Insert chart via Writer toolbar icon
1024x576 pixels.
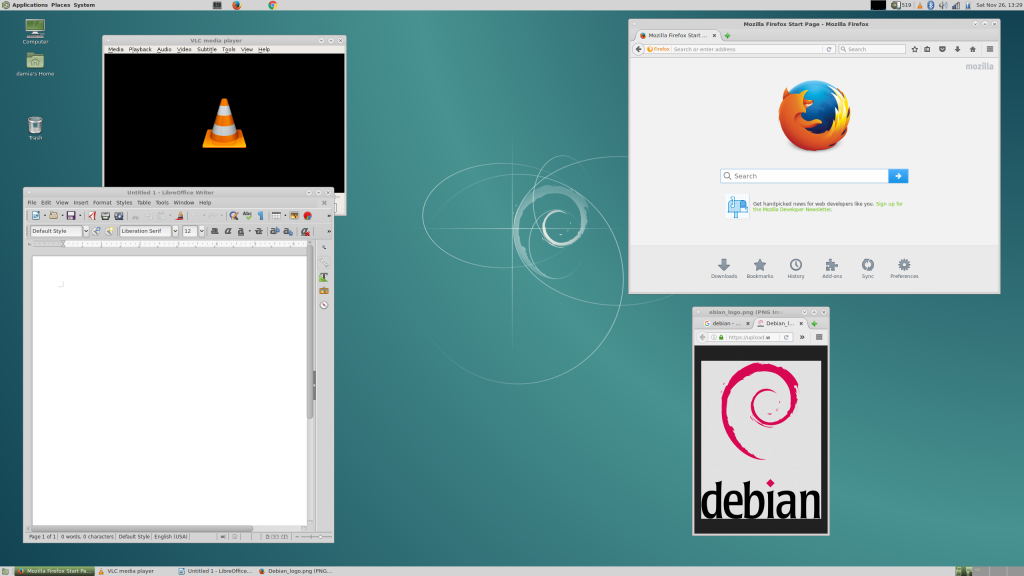point(308,216)
